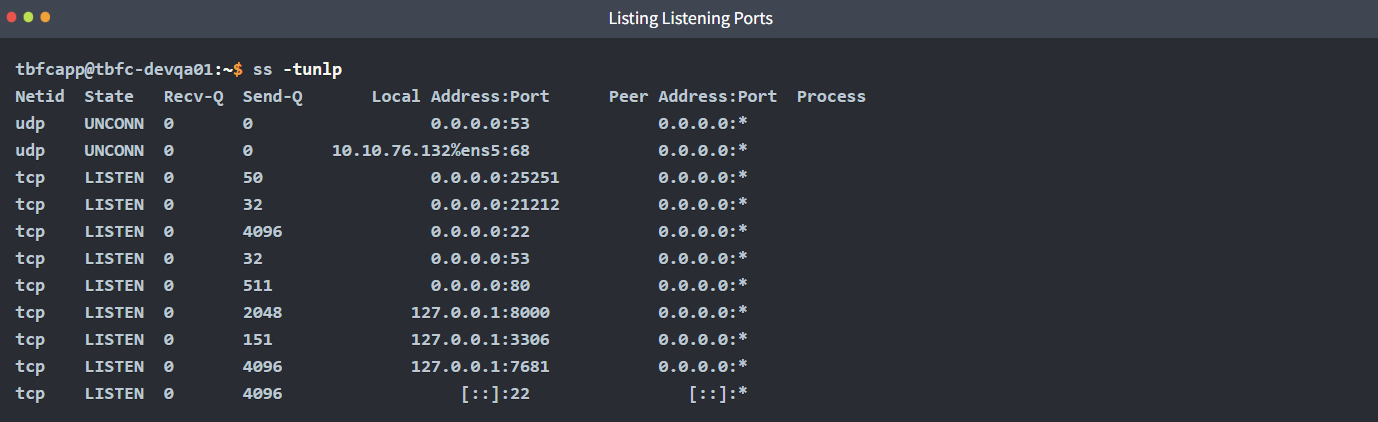Click the orange window dot

[45, 18]
